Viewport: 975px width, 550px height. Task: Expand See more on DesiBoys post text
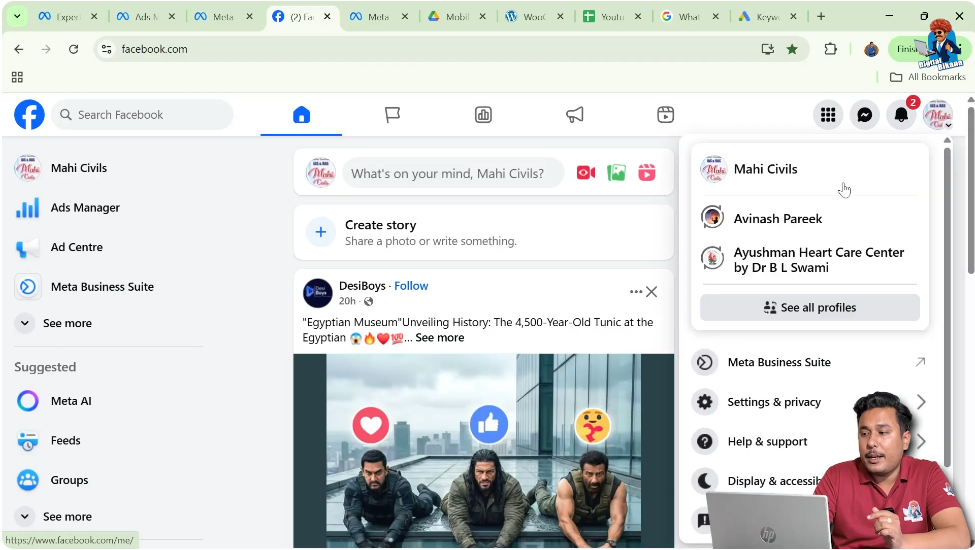pos(440,337)
